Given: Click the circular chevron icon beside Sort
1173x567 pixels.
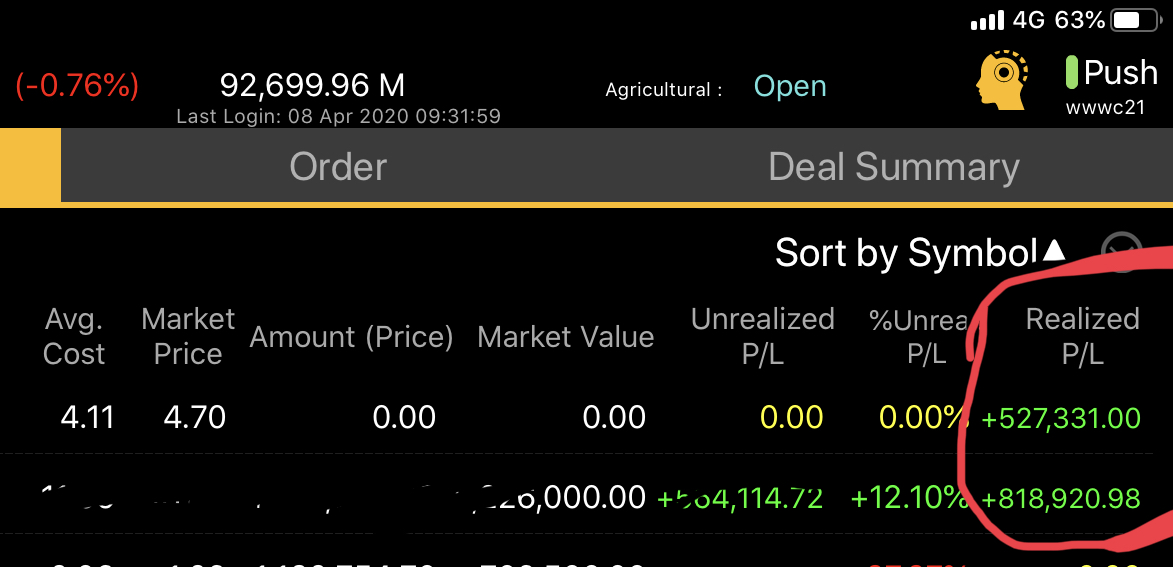Looking at the screenshot, I should [x=1121, y=252].
